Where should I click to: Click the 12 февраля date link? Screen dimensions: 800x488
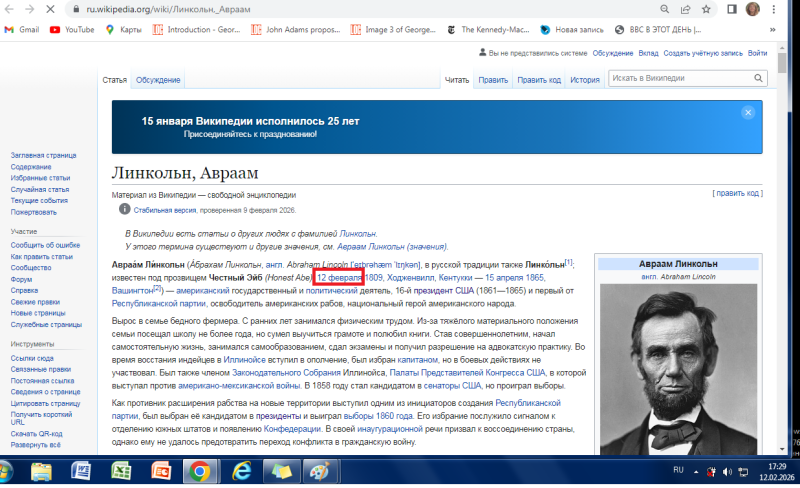(338, 277)
